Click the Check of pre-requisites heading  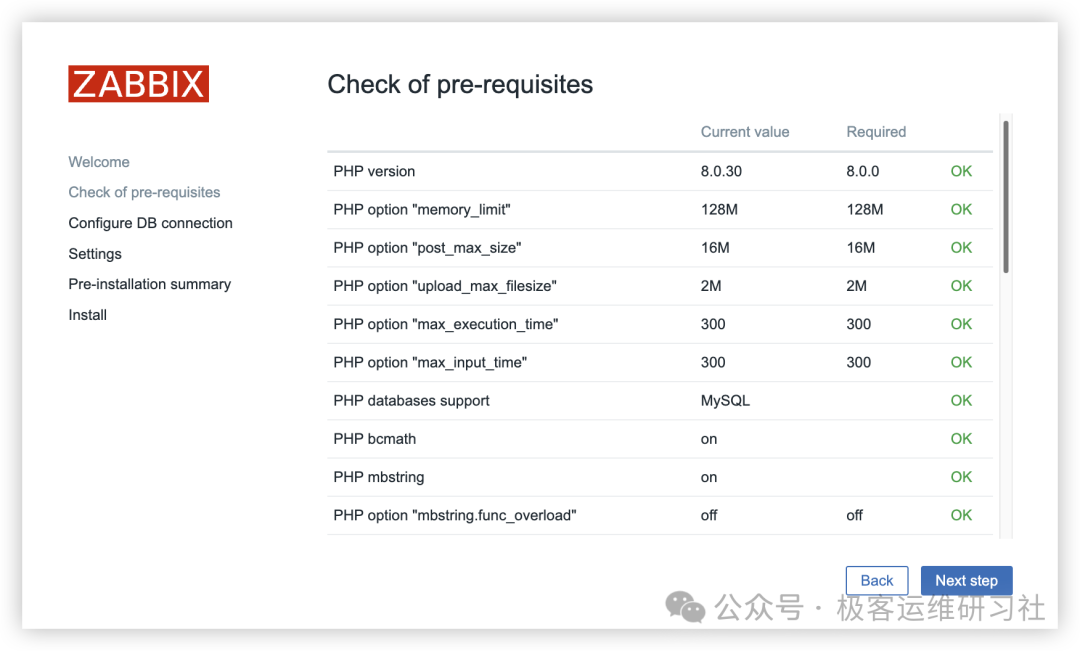460,85
